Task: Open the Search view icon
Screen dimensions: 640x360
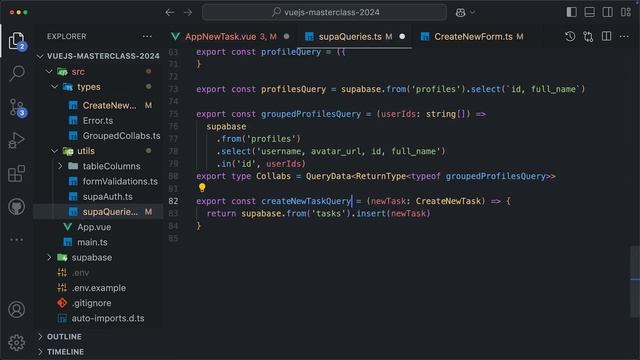Action: 17,73
